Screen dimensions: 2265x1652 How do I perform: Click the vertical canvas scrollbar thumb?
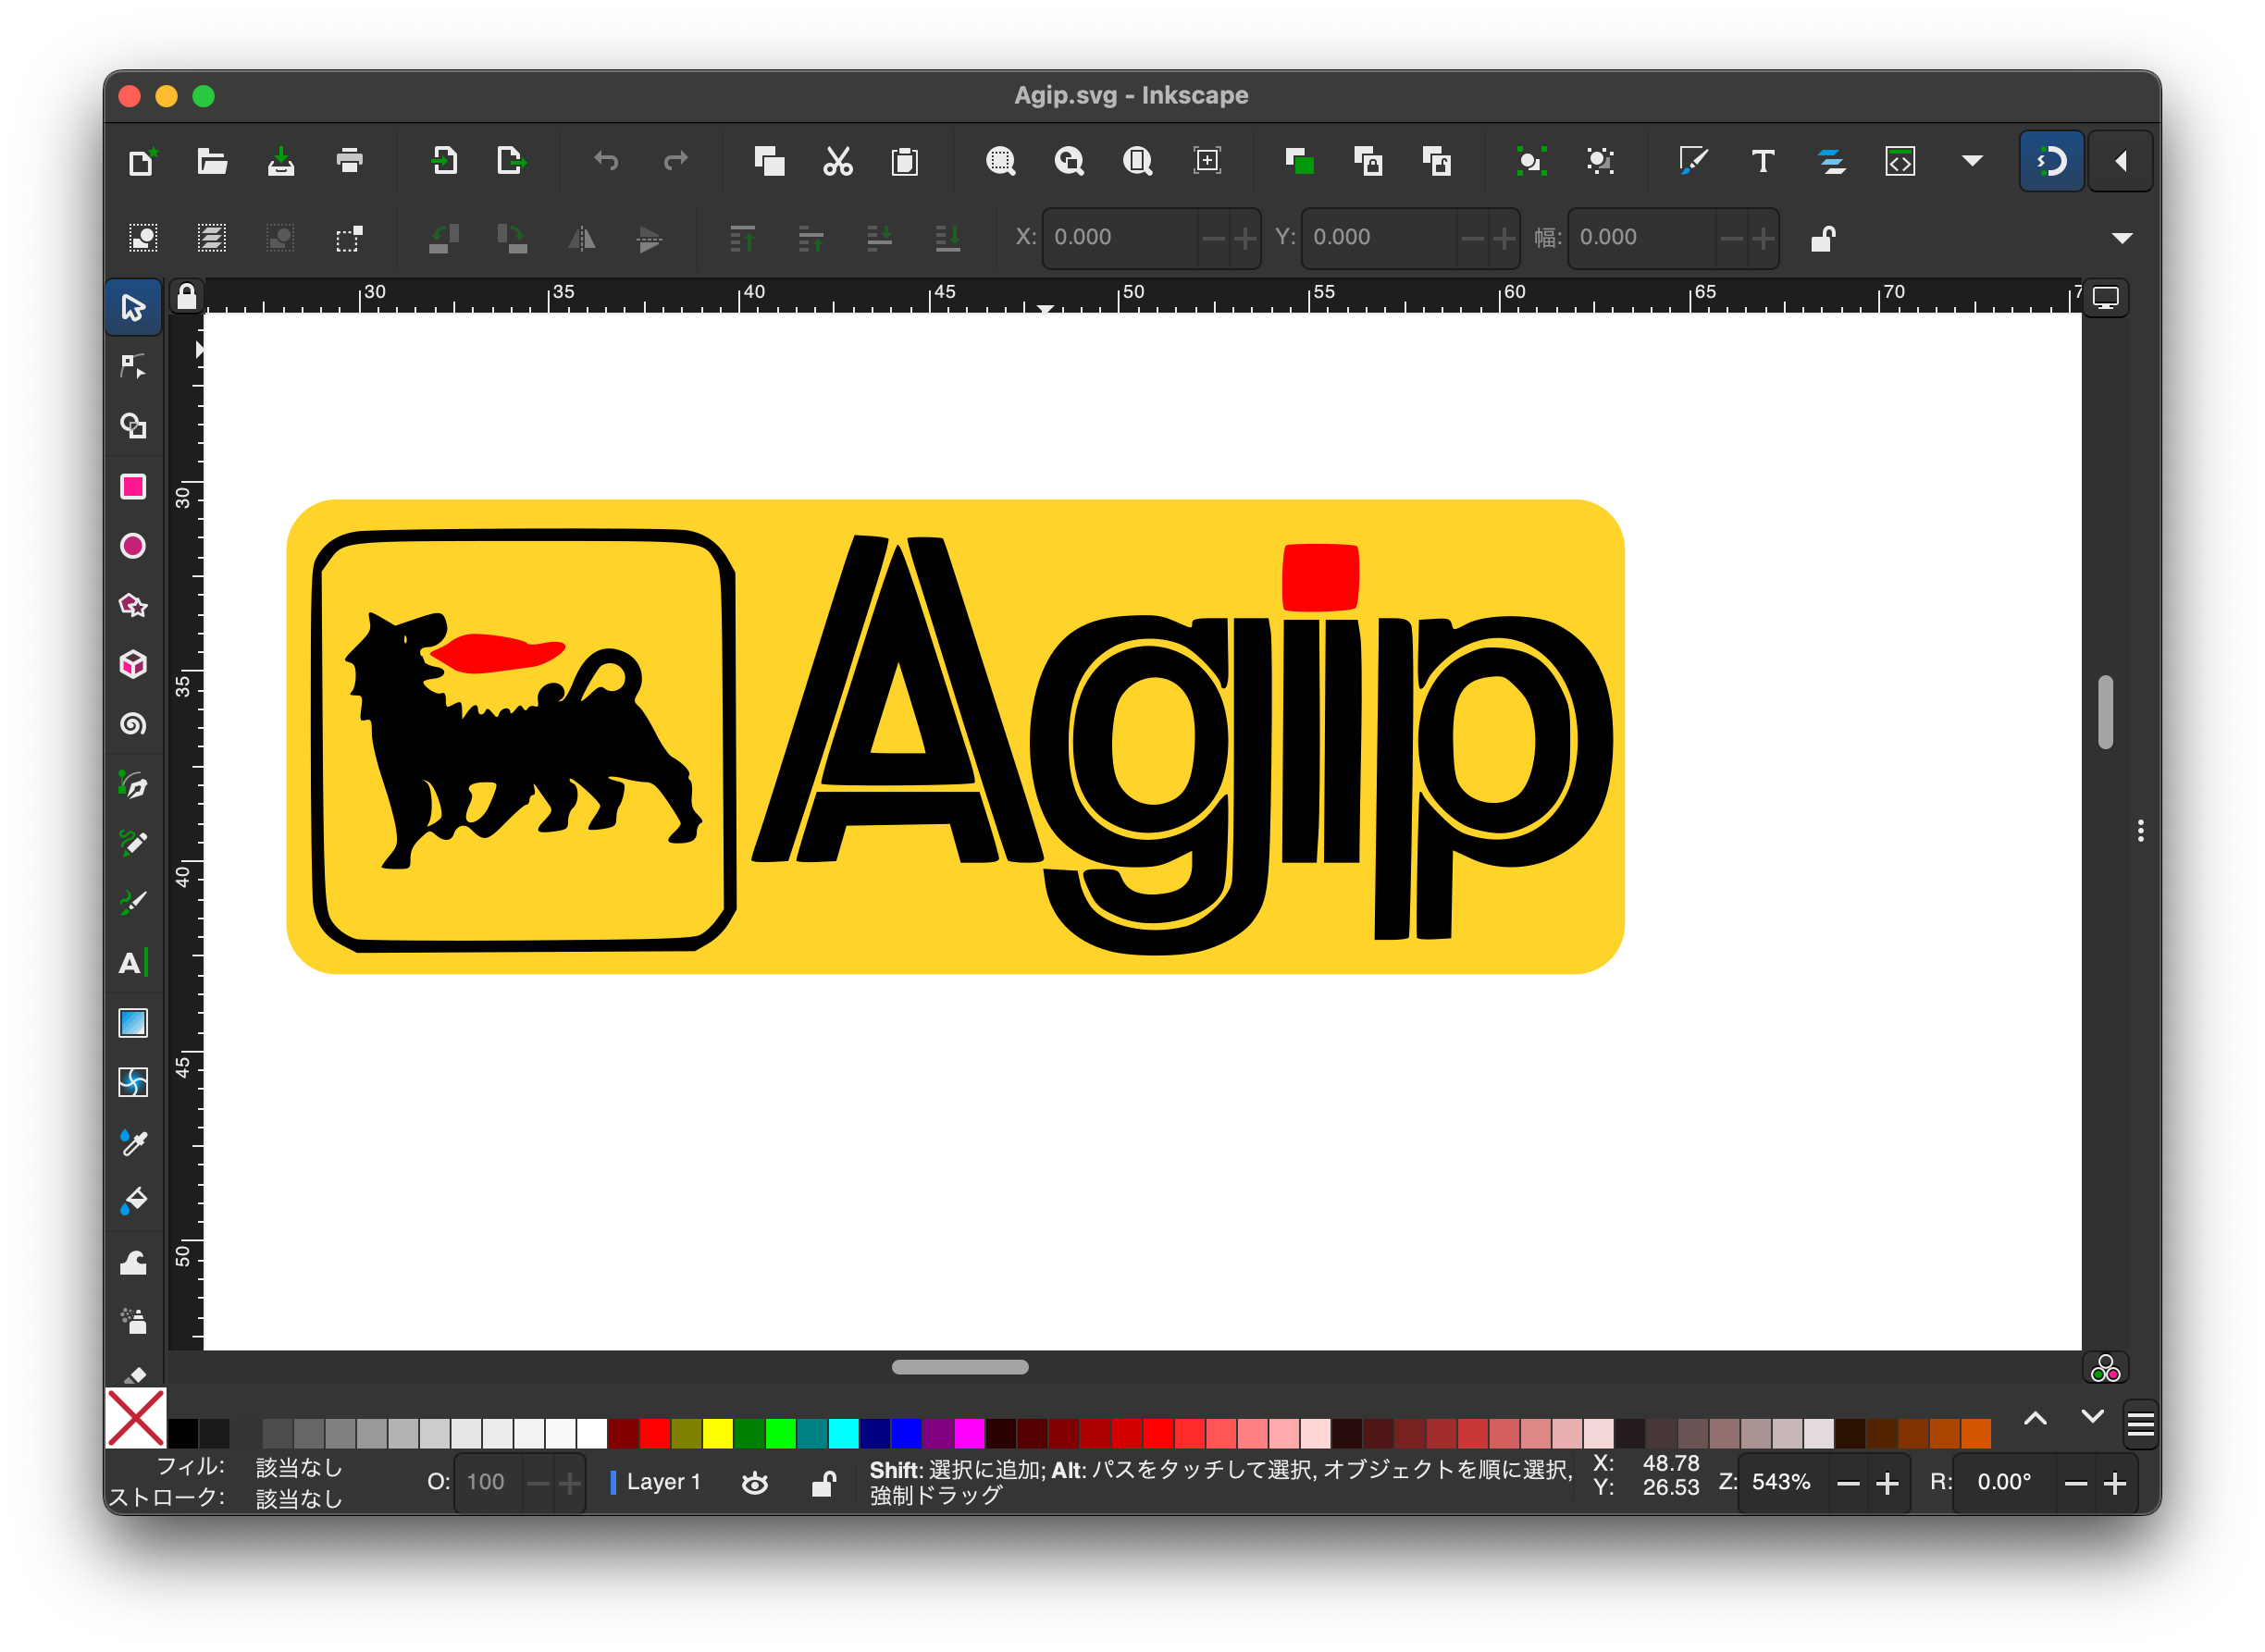tap(2105, 712)
